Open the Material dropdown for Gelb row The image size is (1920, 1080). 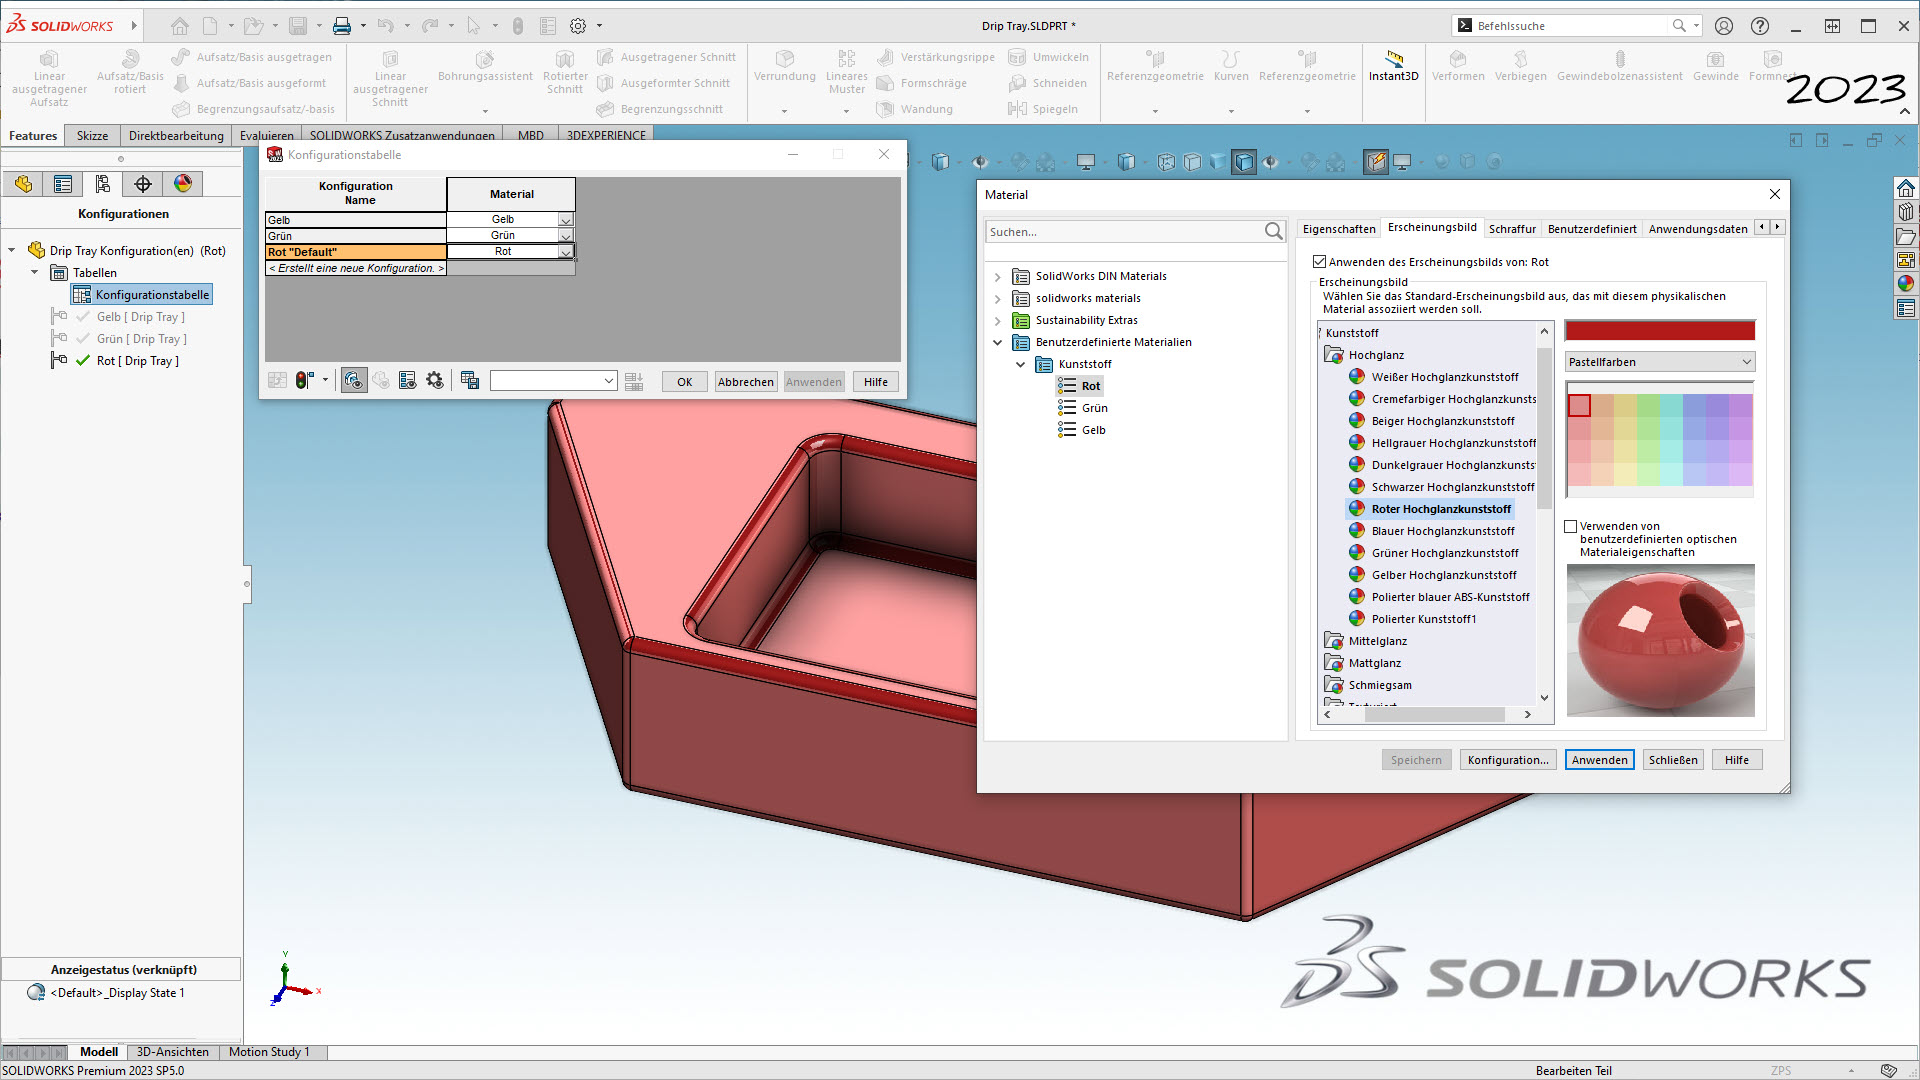[x=566, y=220]
